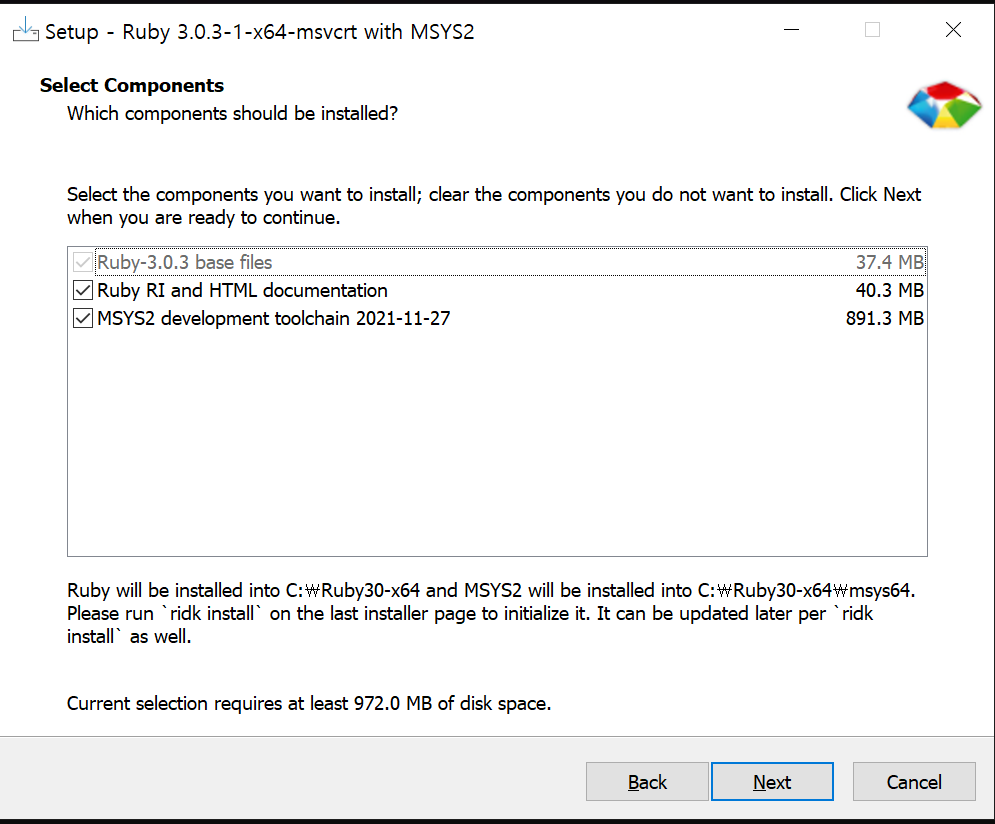Image resolution: width=995 pixels, height=824 pixels.
Task: Click the Select Components heading
Action: click(x=132, y=86)
